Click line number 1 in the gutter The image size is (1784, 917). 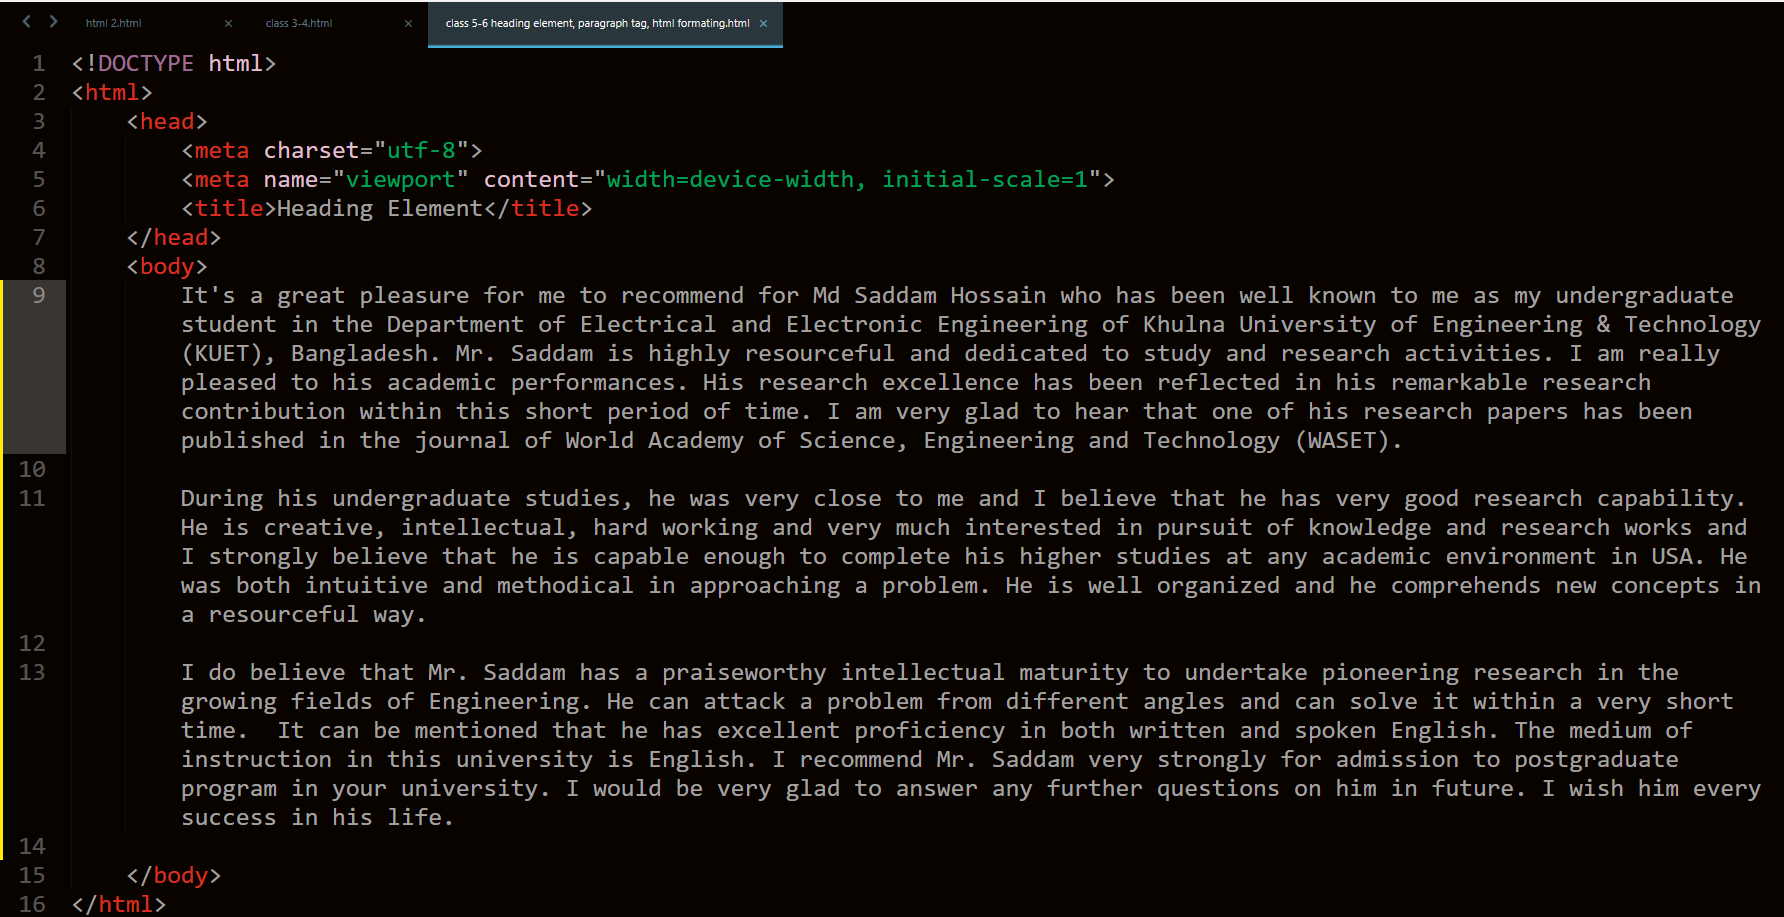38,63
